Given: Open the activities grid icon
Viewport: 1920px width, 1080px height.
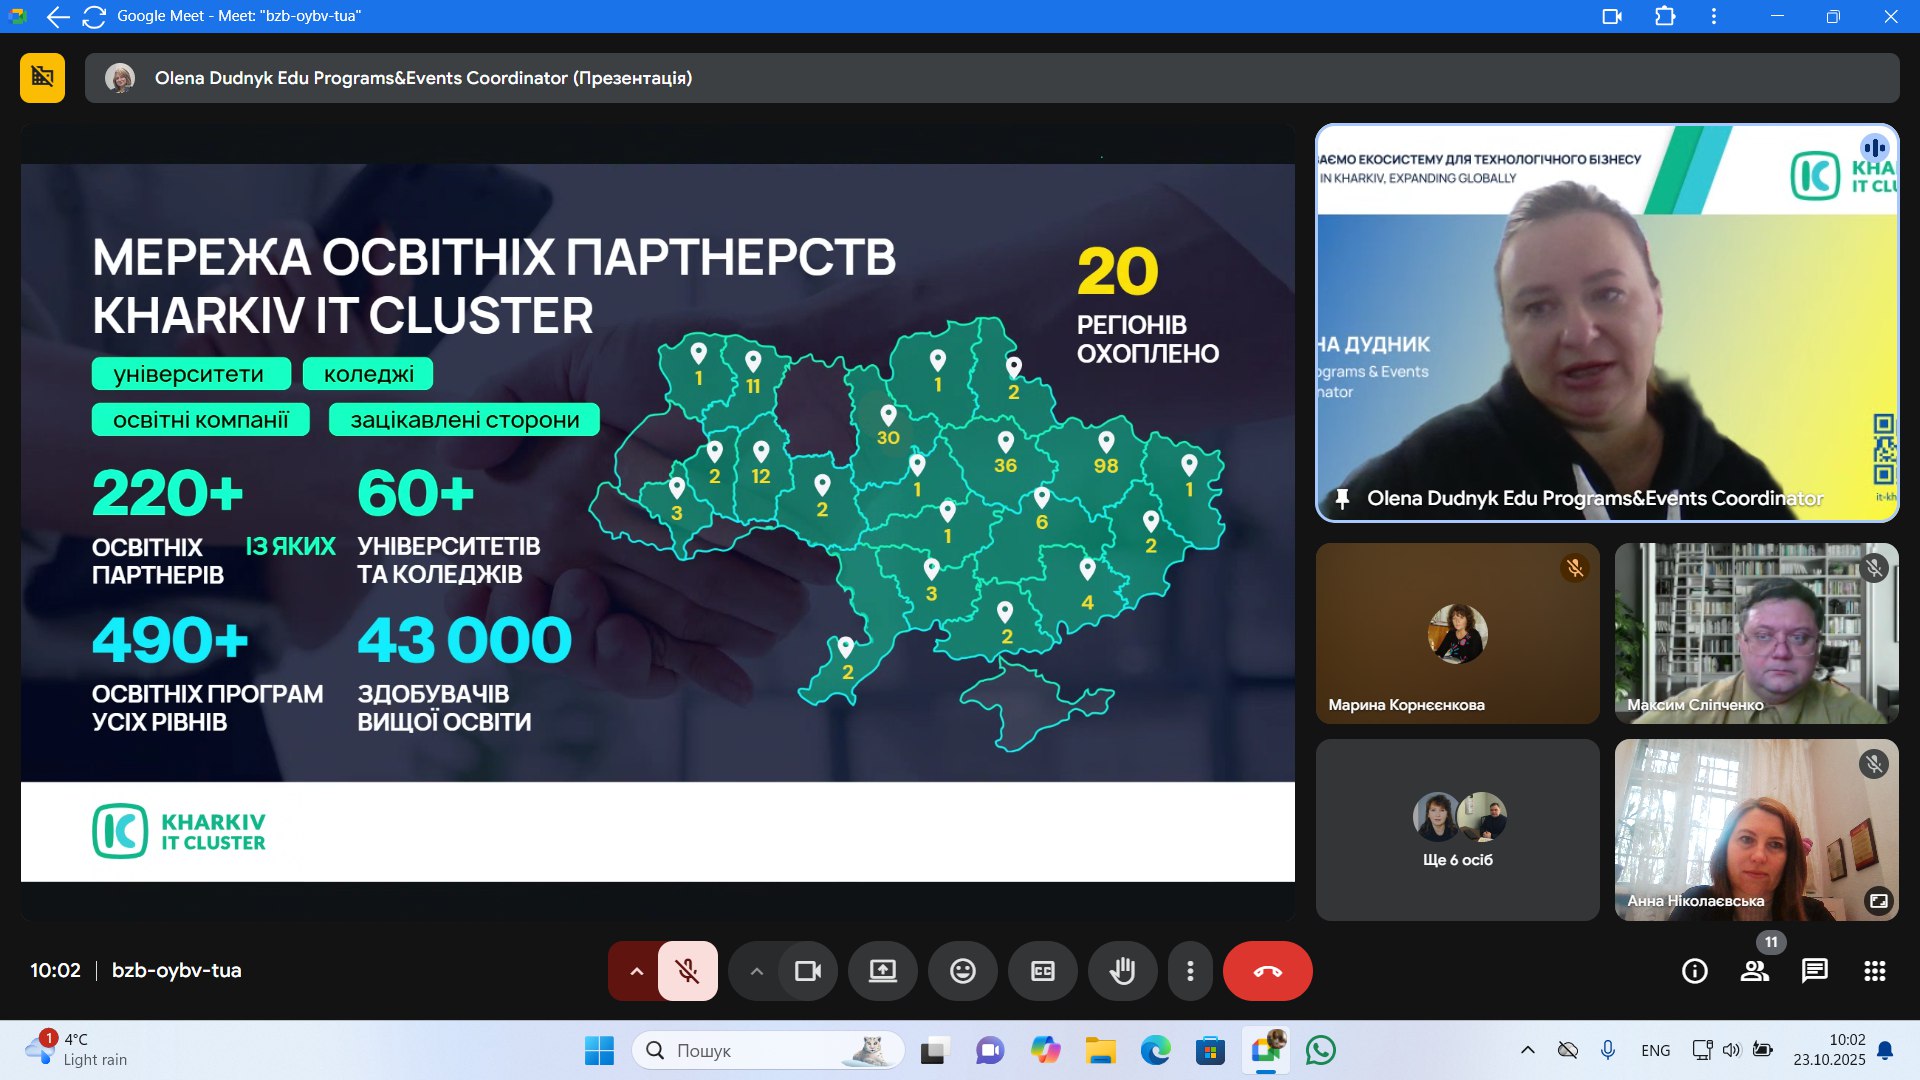Looking at the screenshot, I should click(1874, 971).
